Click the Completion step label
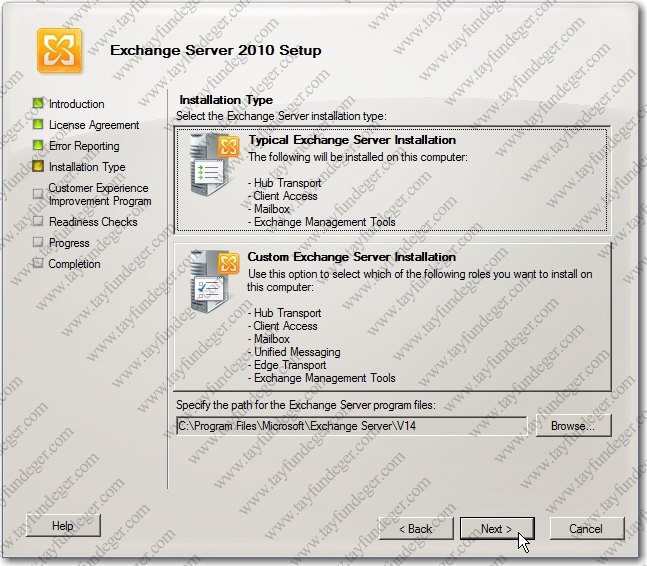The width and height of the screenshot is (647, 566). (x=74, y=264)
